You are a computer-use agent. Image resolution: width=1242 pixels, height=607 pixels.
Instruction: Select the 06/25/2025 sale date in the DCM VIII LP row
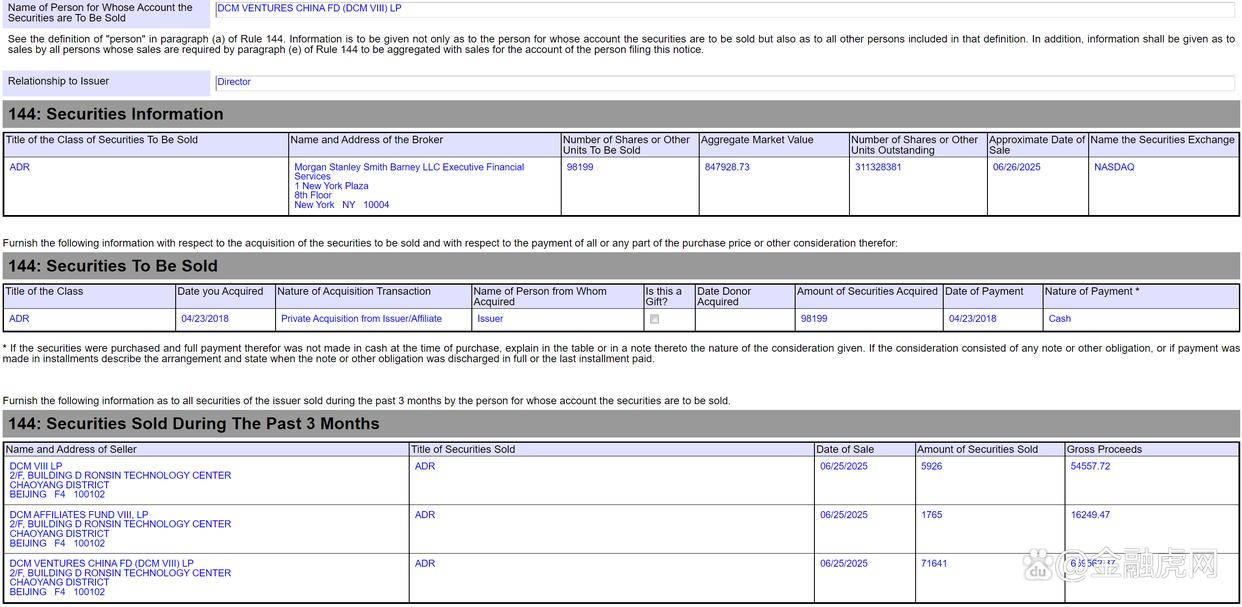pyautogui.click(x=844, y=466)
